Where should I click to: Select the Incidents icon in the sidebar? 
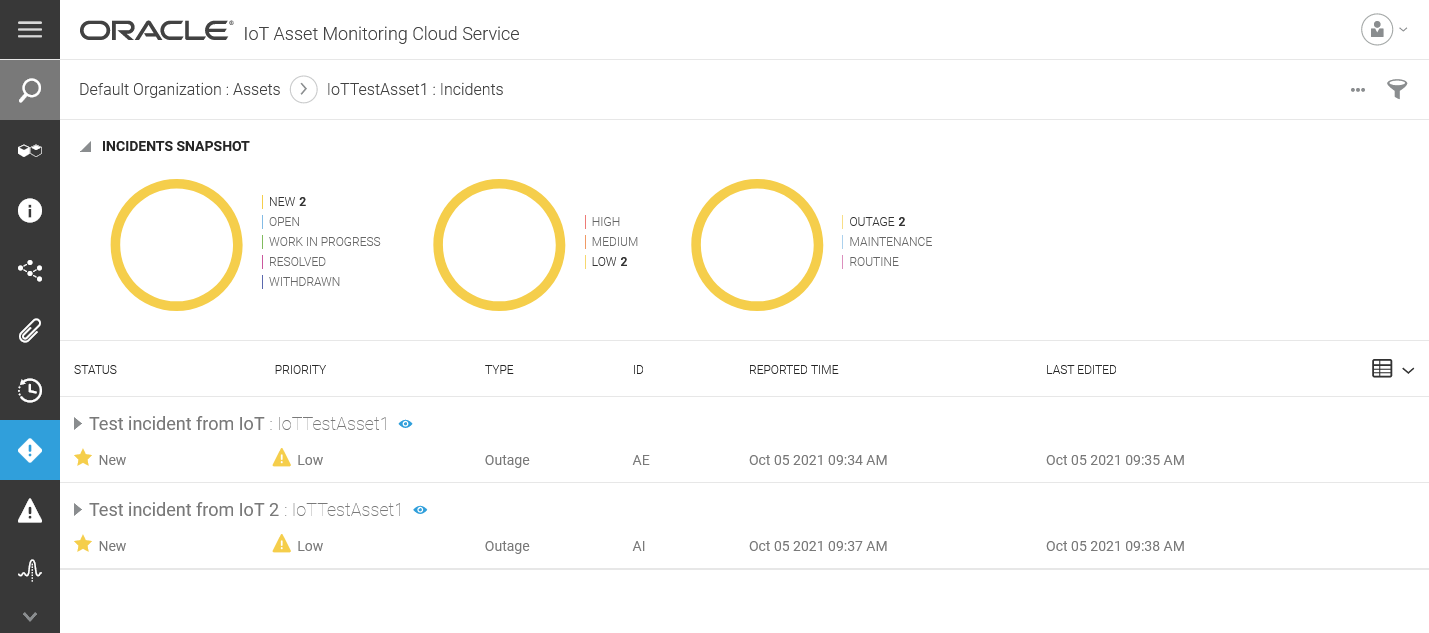click(x=30, y=450)
